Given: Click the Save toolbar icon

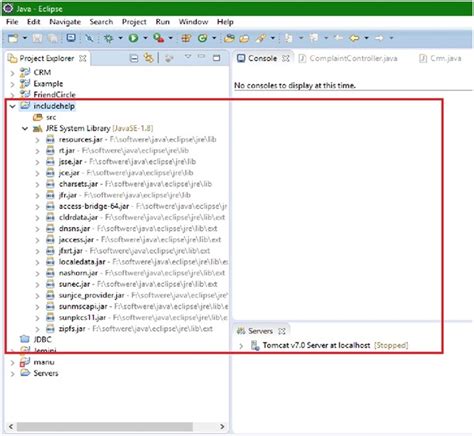Looking at the screenshot, I should click(37, 38).
